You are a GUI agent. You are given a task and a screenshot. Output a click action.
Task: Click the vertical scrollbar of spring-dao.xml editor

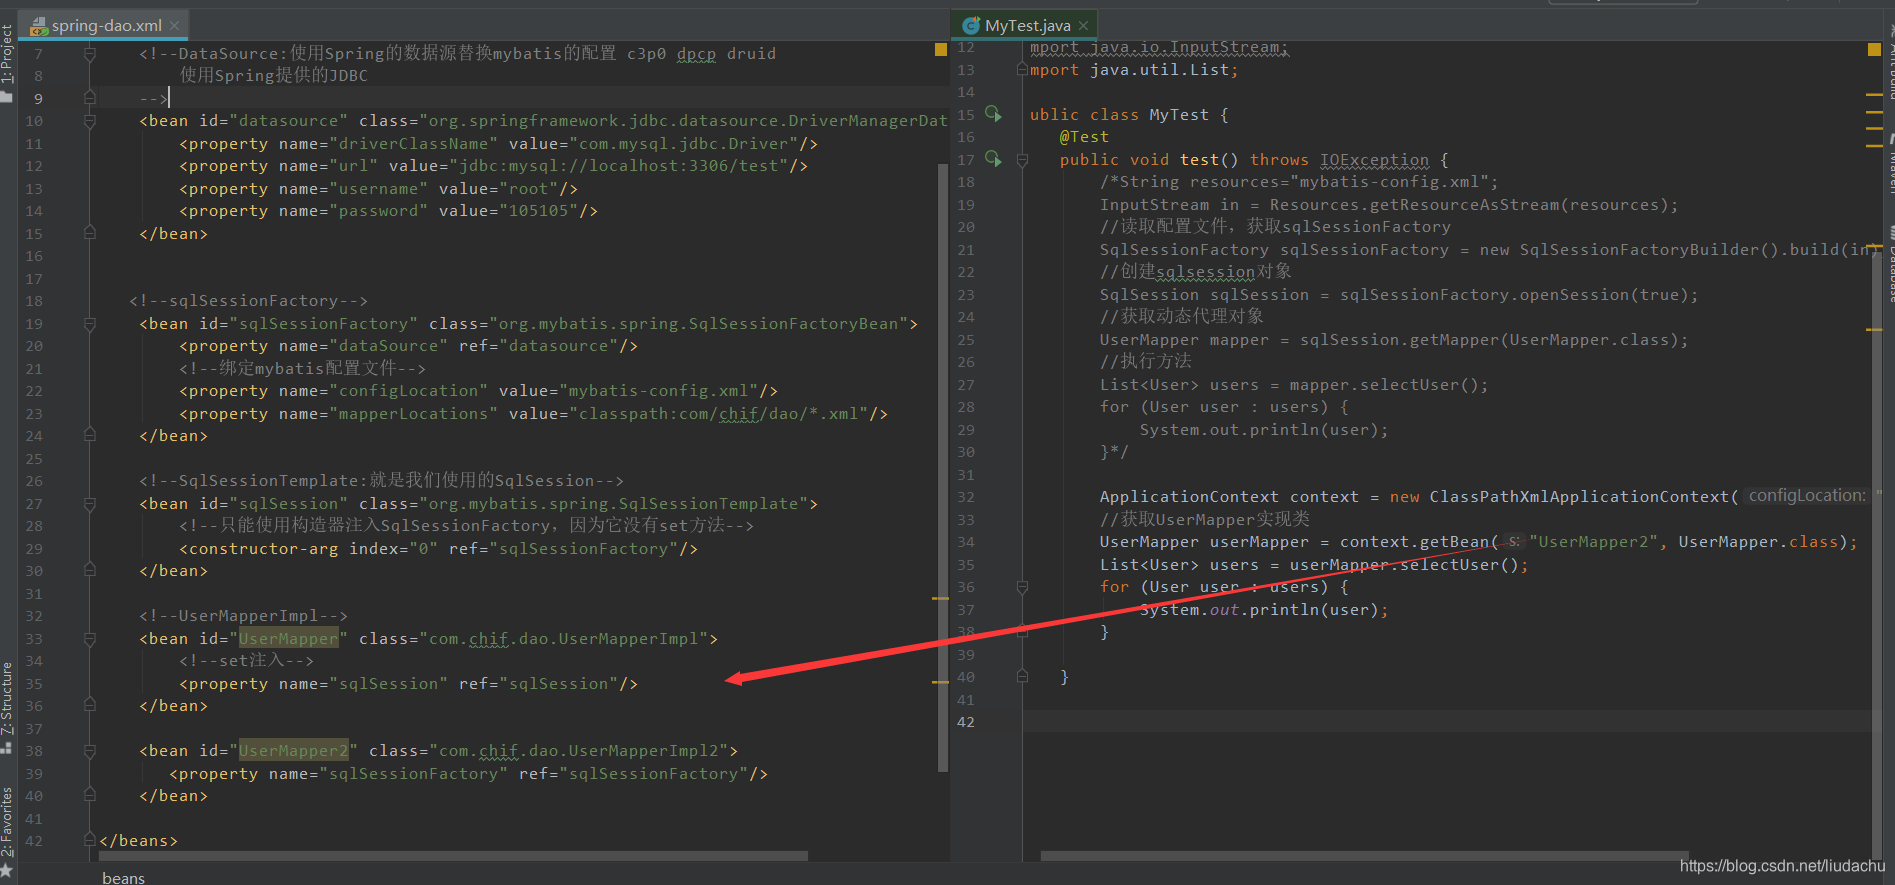point(942,468)
